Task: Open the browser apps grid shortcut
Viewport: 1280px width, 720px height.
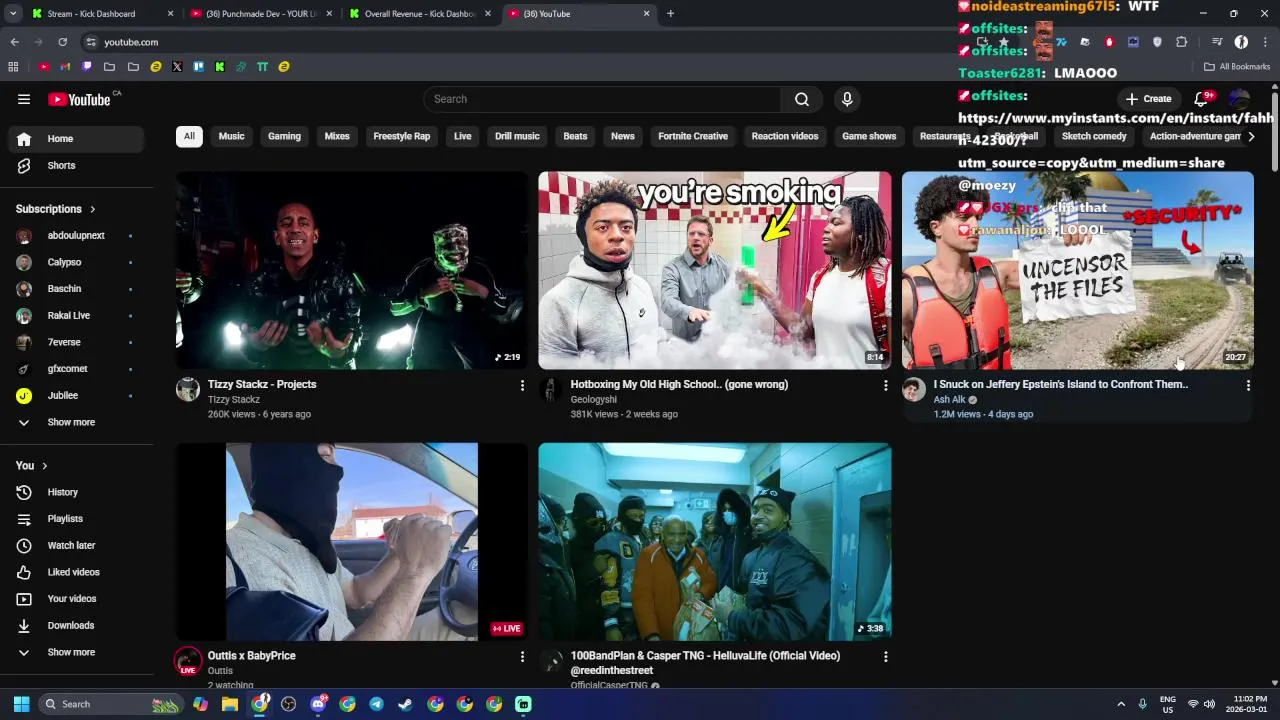Action: pyautogui.click(x=13, y=67)
